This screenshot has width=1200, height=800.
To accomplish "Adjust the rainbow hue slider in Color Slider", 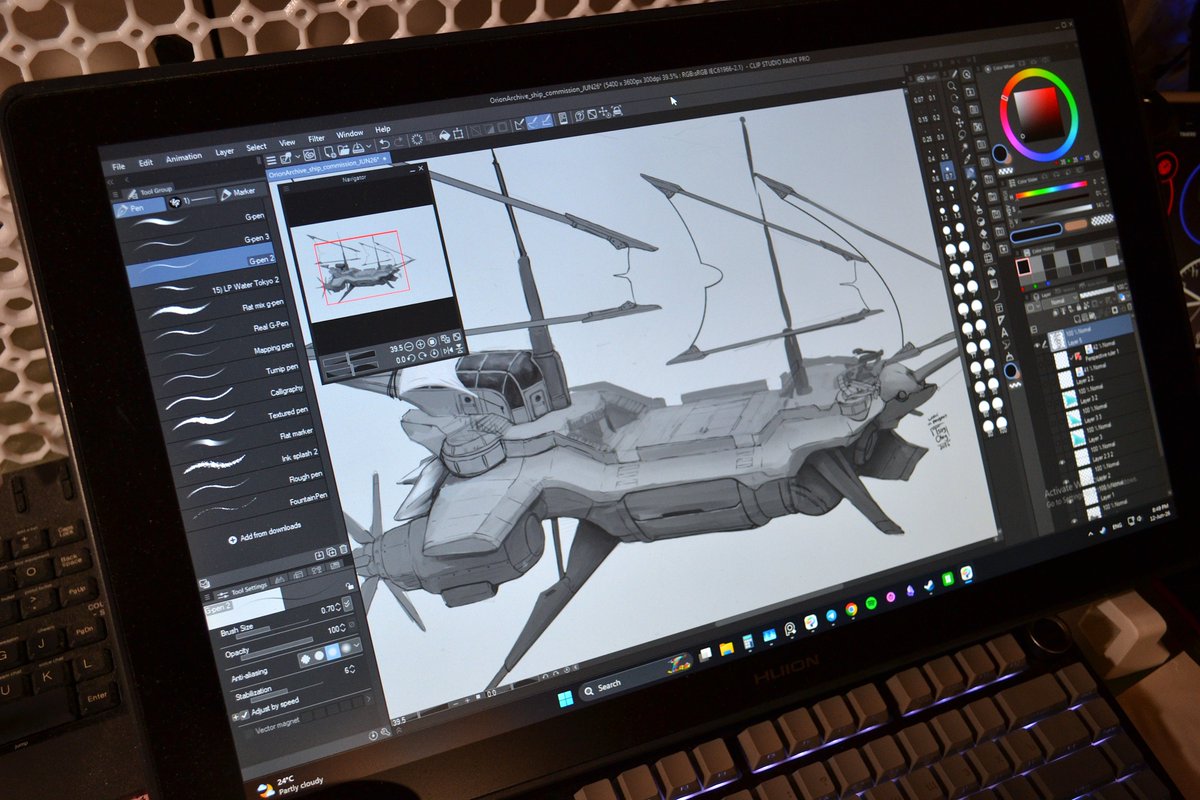I will (1050, 190).
